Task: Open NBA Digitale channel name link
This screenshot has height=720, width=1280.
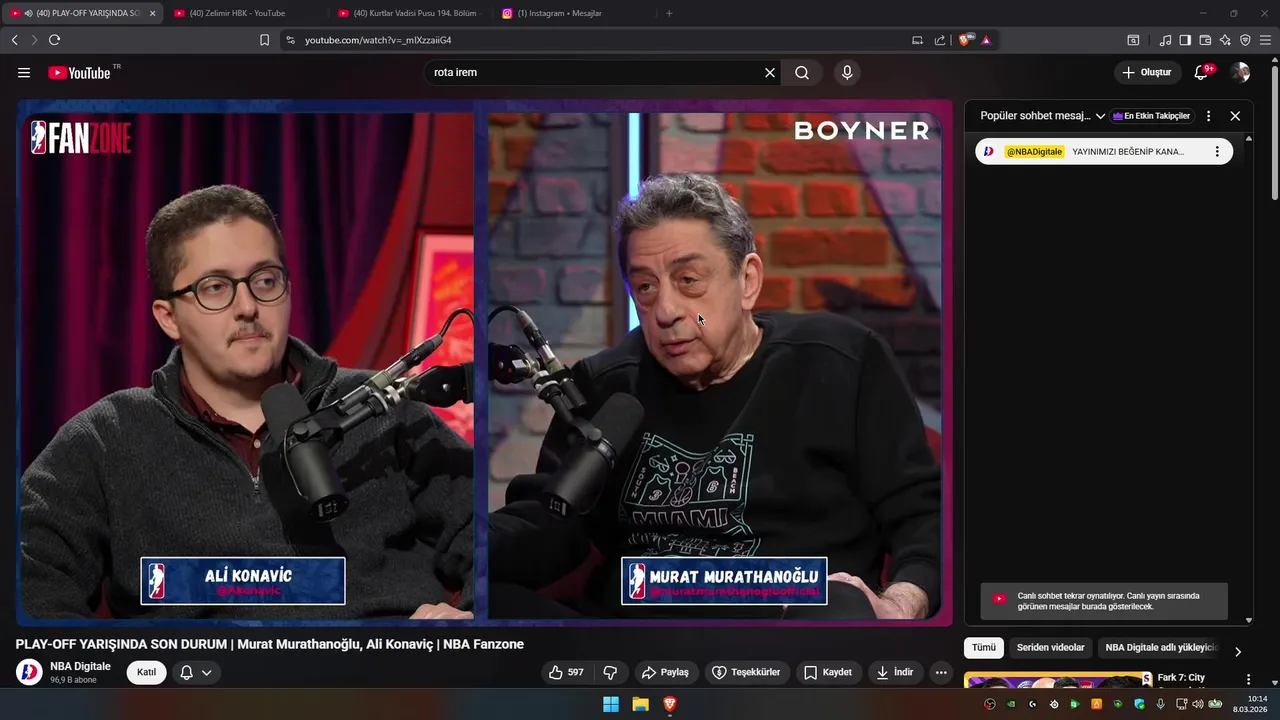Action: [80, 666]
